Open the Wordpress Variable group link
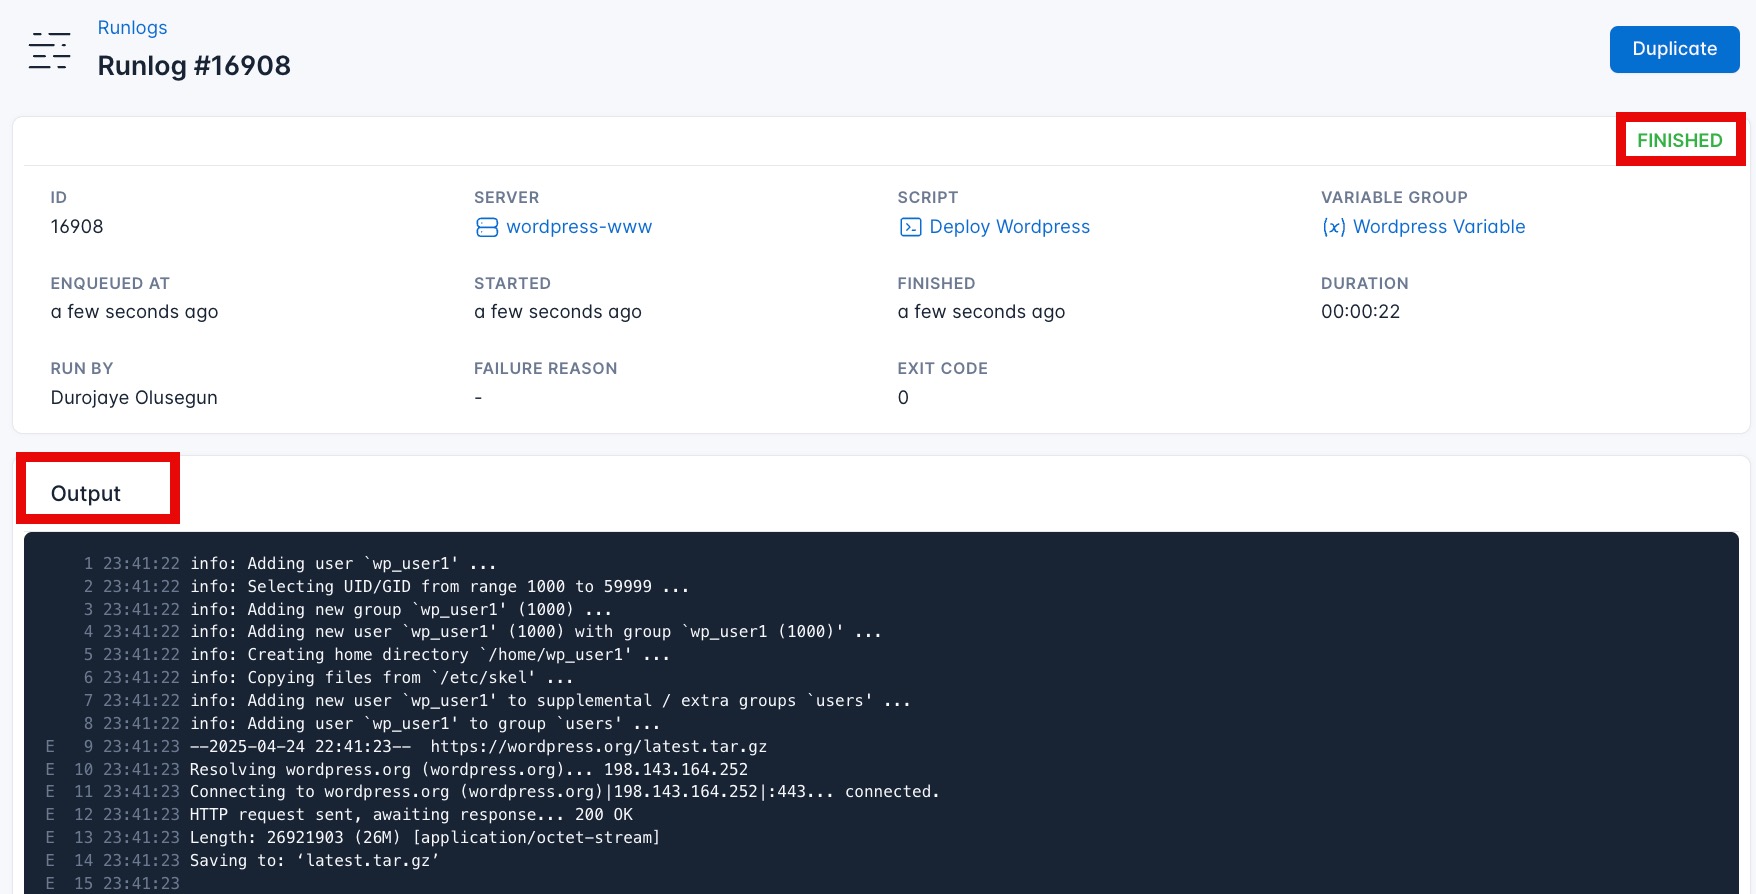 (x=1438, y=227)
